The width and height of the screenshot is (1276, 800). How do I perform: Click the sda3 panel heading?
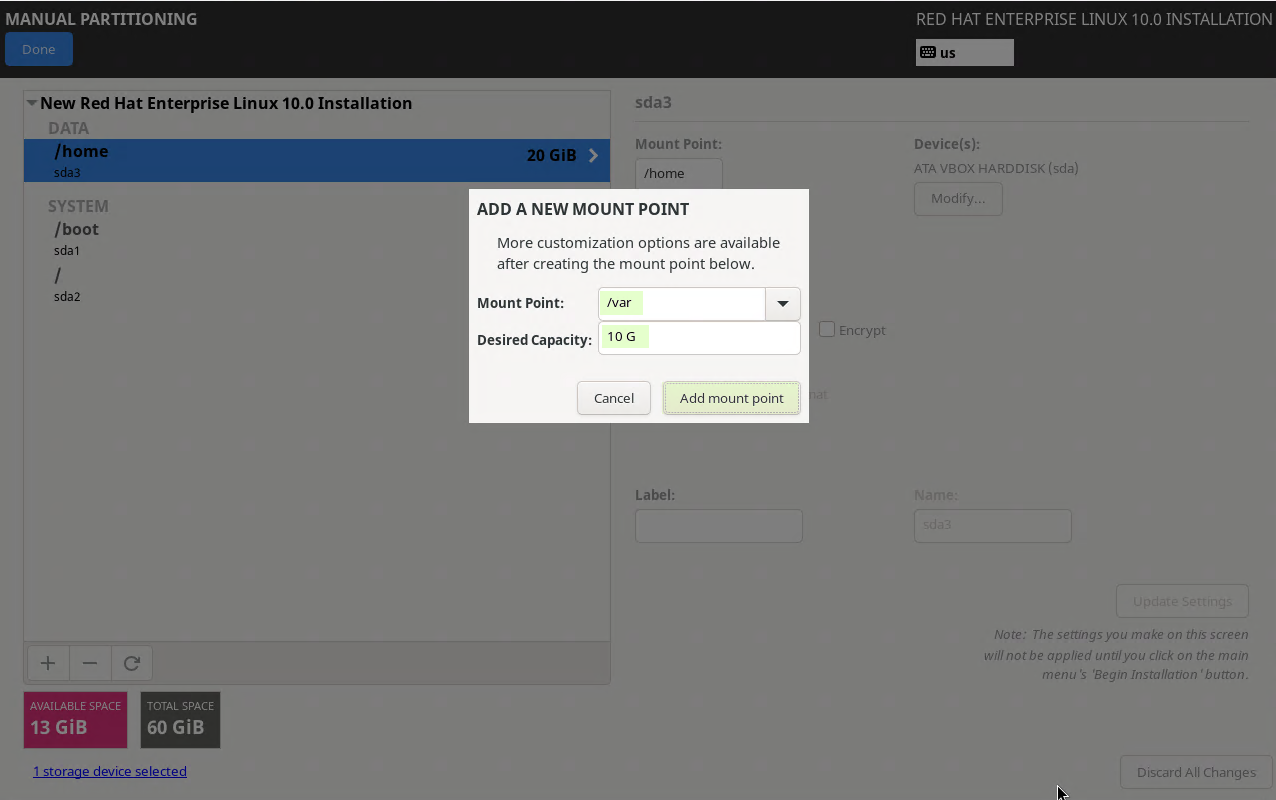653,102
